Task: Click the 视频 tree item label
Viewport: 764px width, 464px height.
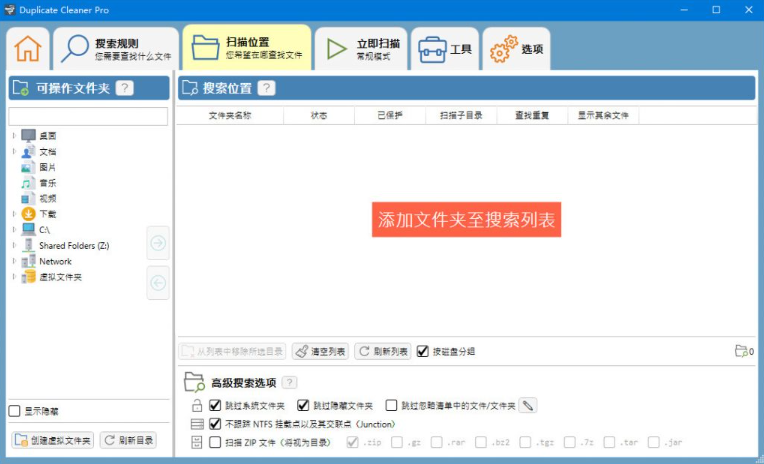Action: point(48,198)
